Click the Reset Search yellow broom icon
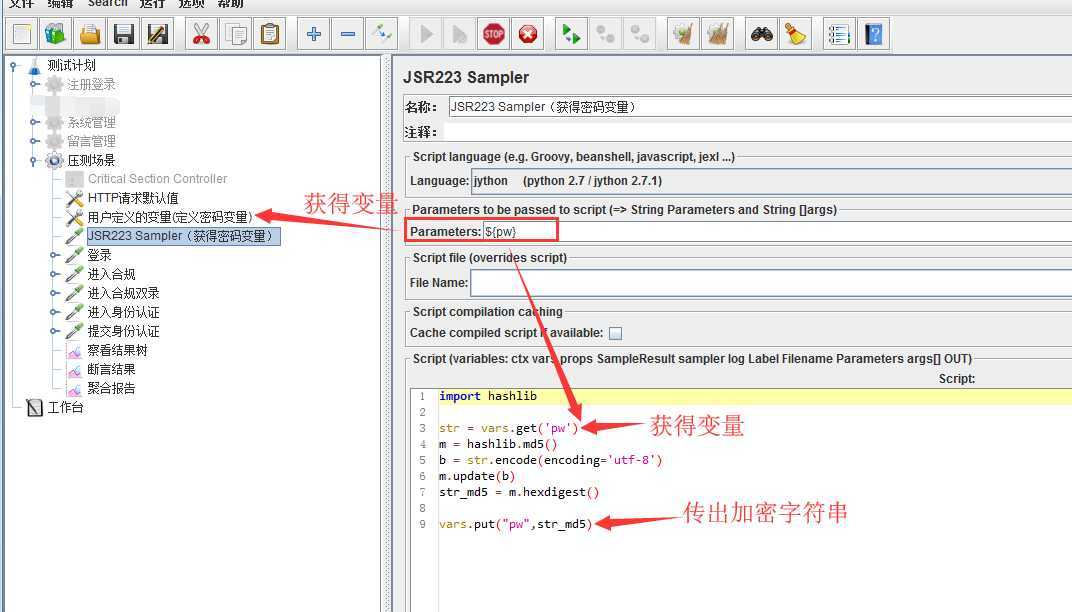 (795, 34)
